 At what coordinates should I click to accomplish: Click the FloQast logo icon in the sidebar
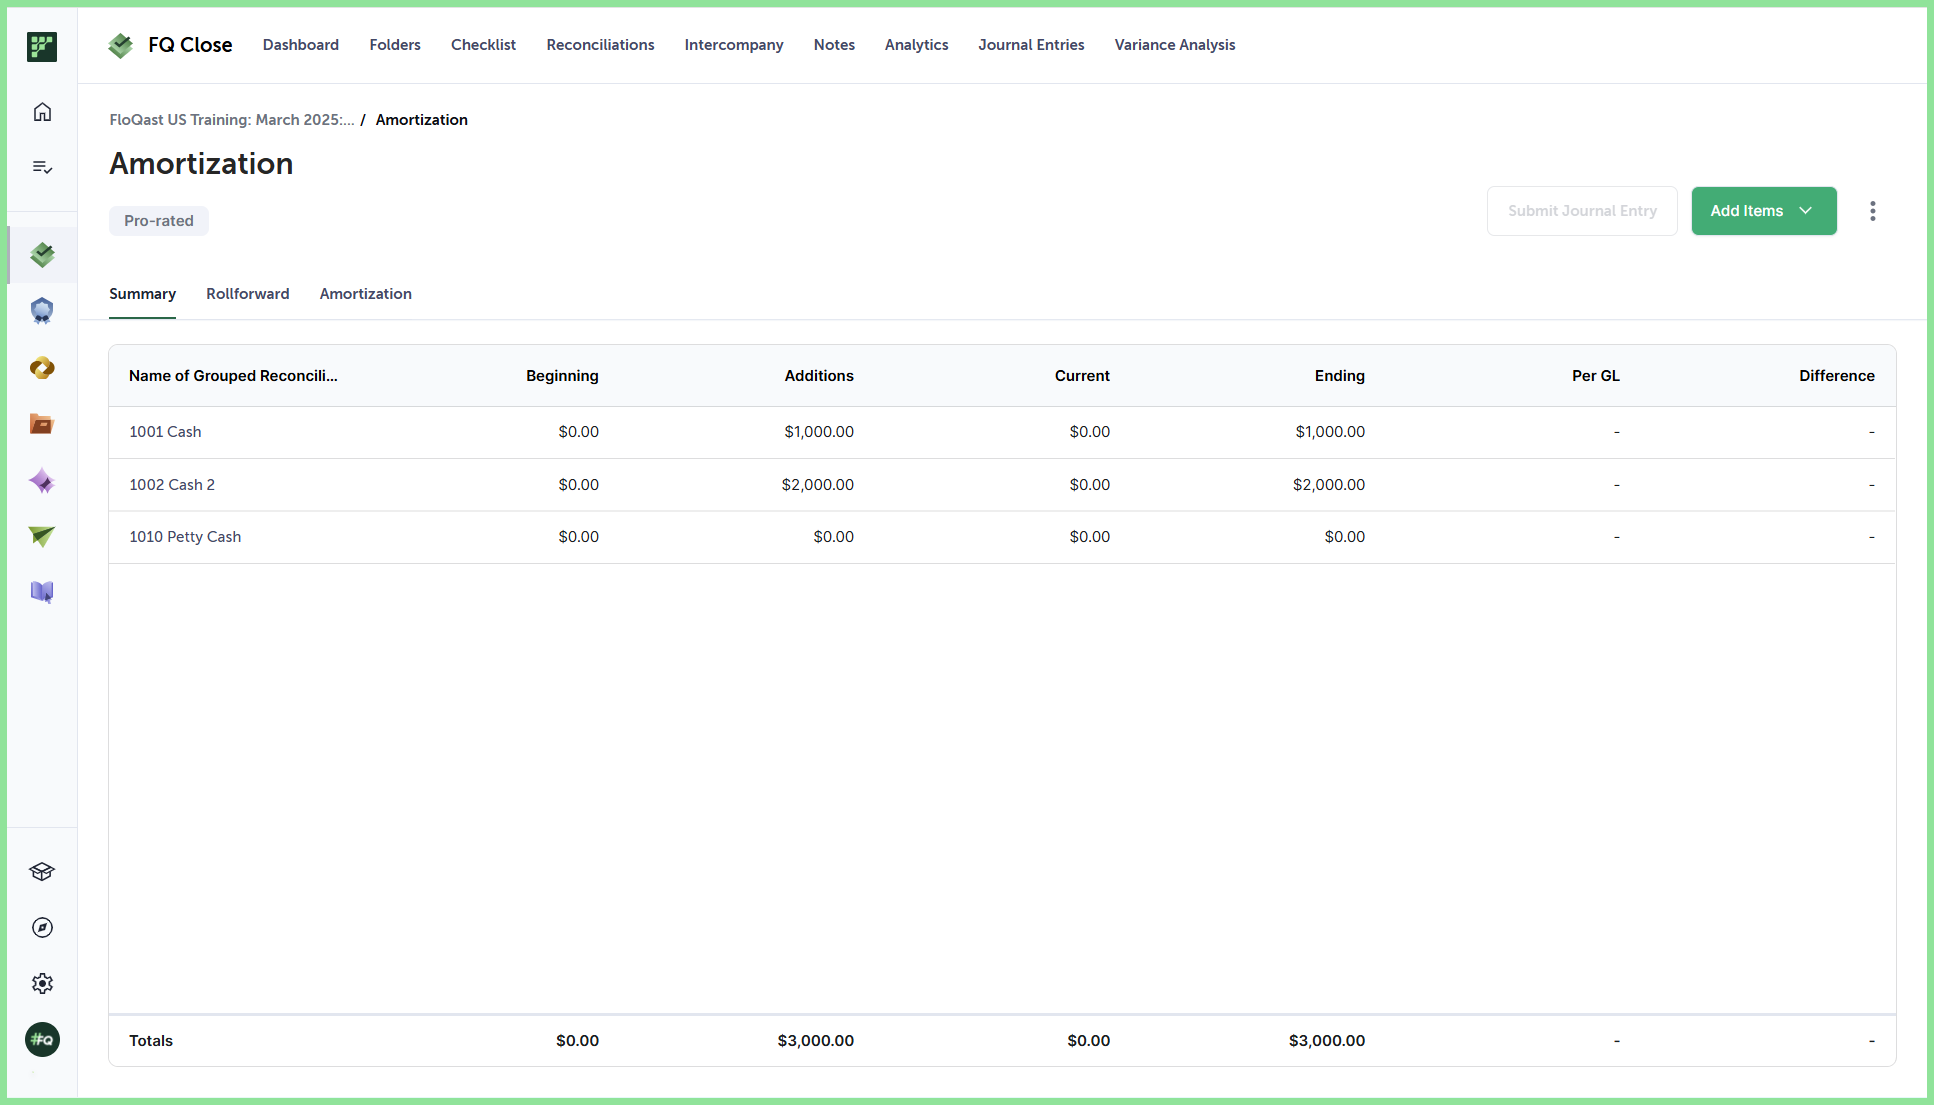pyautogui.click(x=42, y=46)
